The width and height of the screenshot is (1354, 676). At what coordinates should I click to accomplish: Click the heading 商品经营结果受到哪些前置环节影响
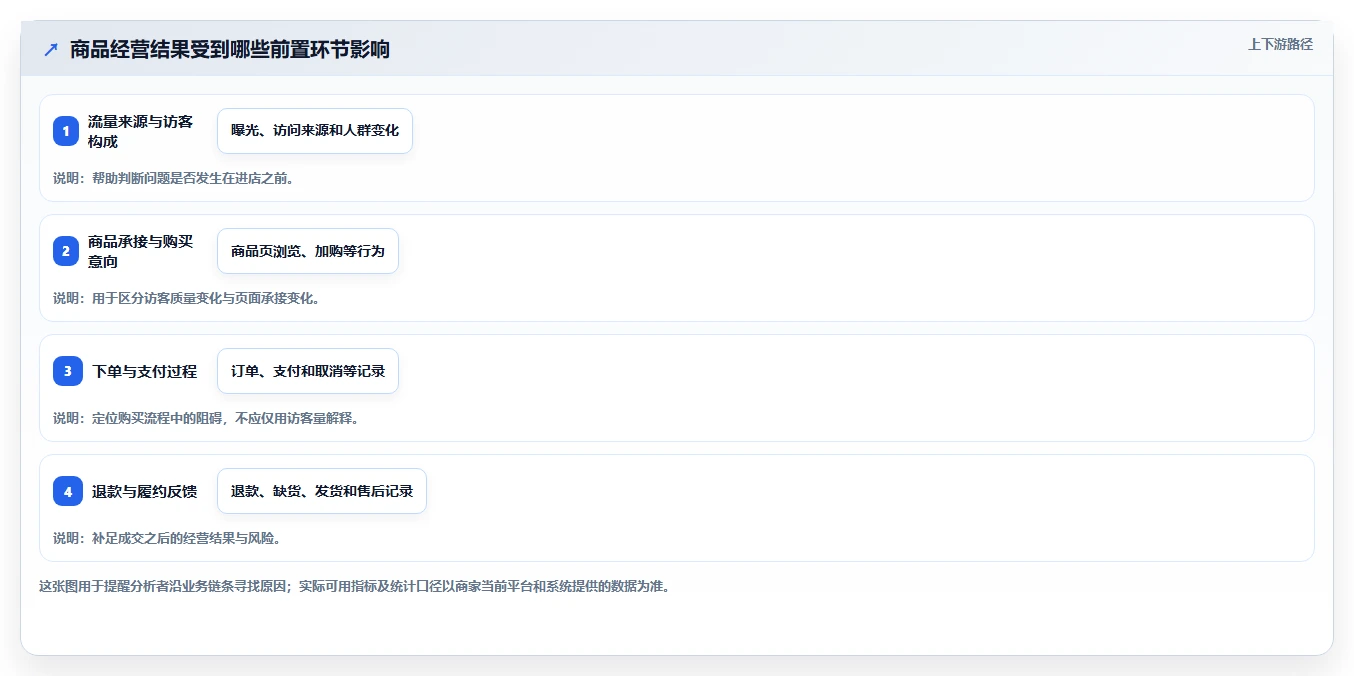click(230, 49)
